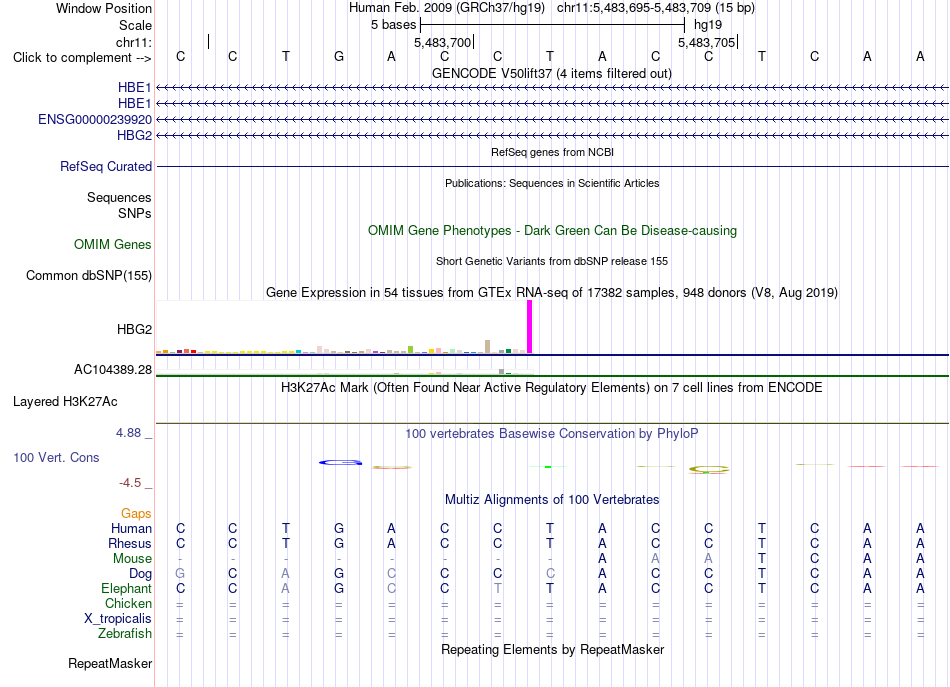
Task: Click the blue G logo in conservation track
Action: click(x=340, y=462)
